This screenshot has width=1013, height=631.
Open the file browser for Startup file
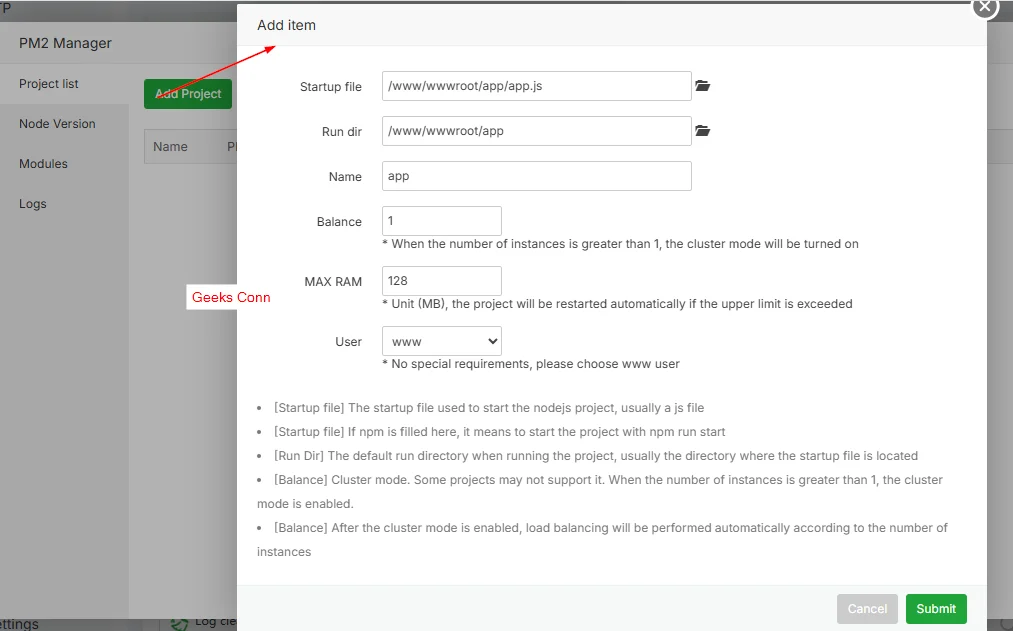[x=703, y=86]
